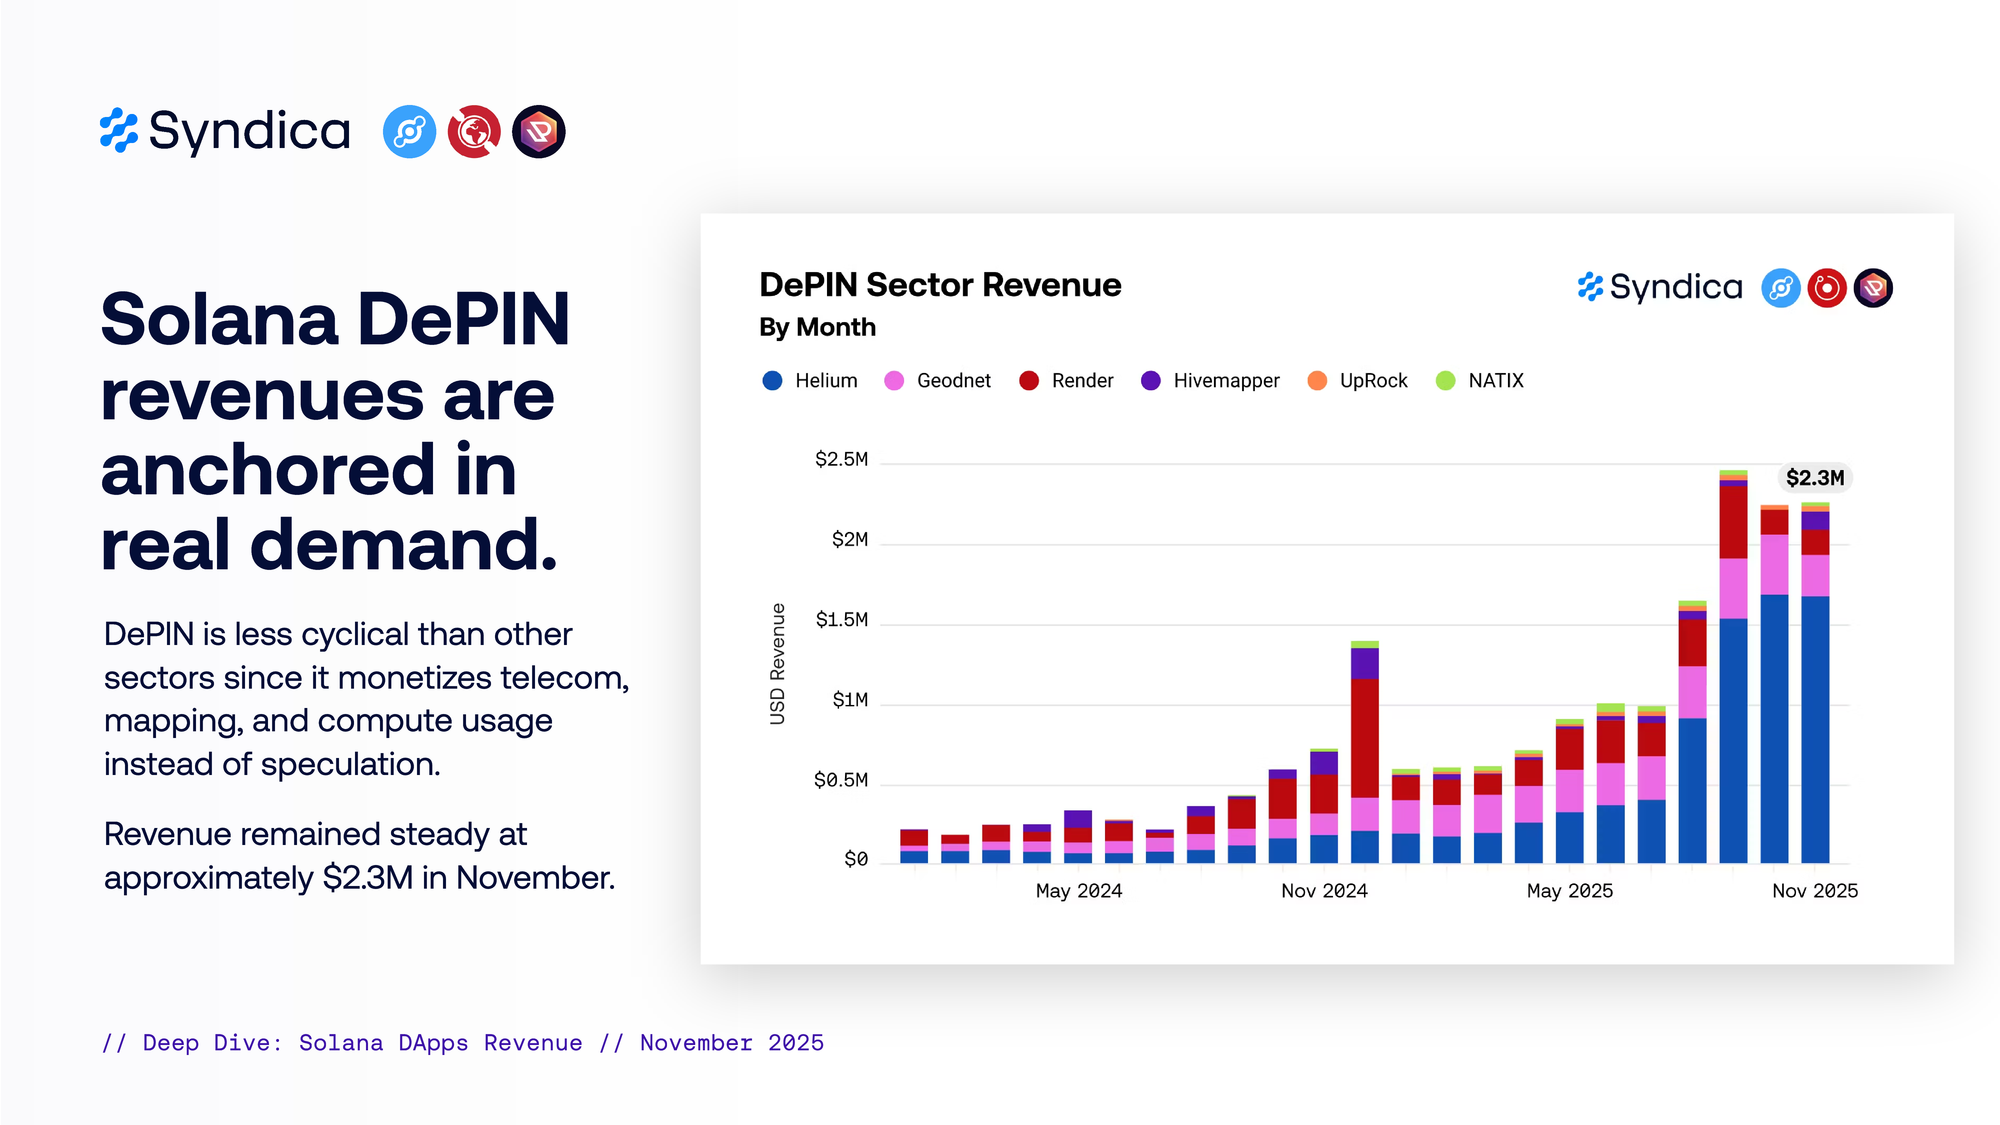Click the Nov 2025 axis label
The width and height of the screenshot is (2000, 1125).
(1814, 891)
